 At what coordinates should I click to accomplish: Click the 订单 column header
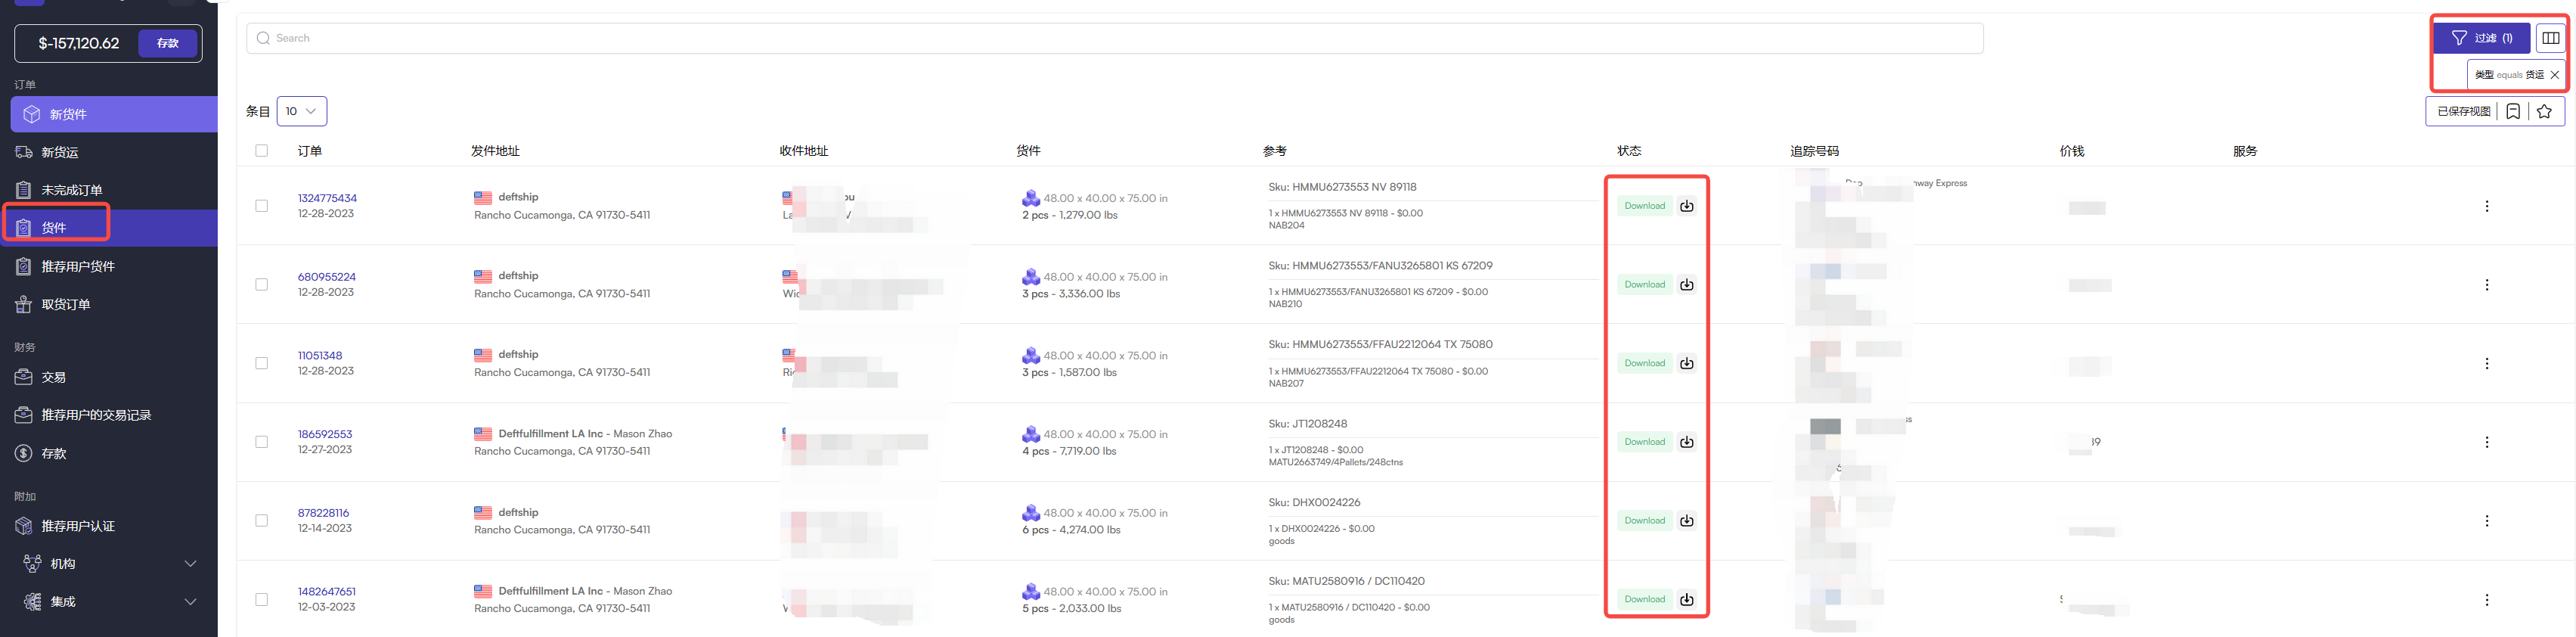click(310, 151)
